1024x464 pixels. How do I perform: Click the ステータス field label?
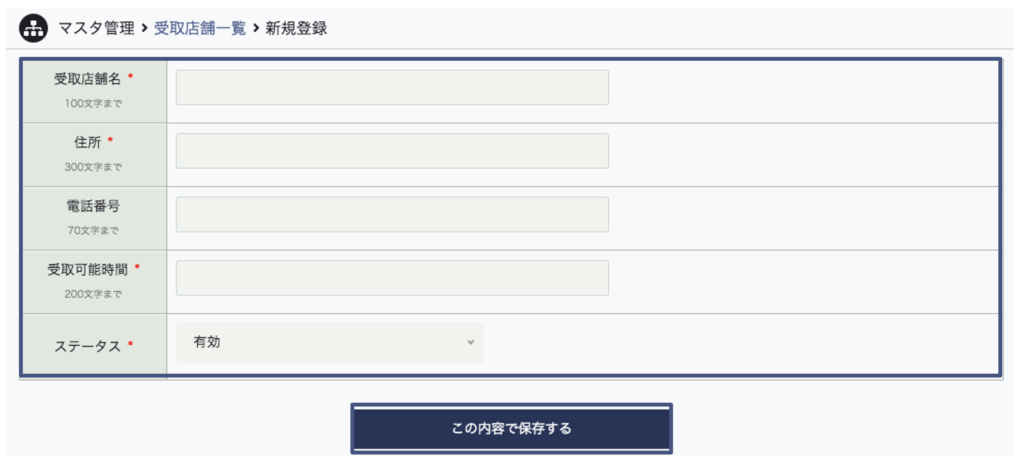coord(87,346)
